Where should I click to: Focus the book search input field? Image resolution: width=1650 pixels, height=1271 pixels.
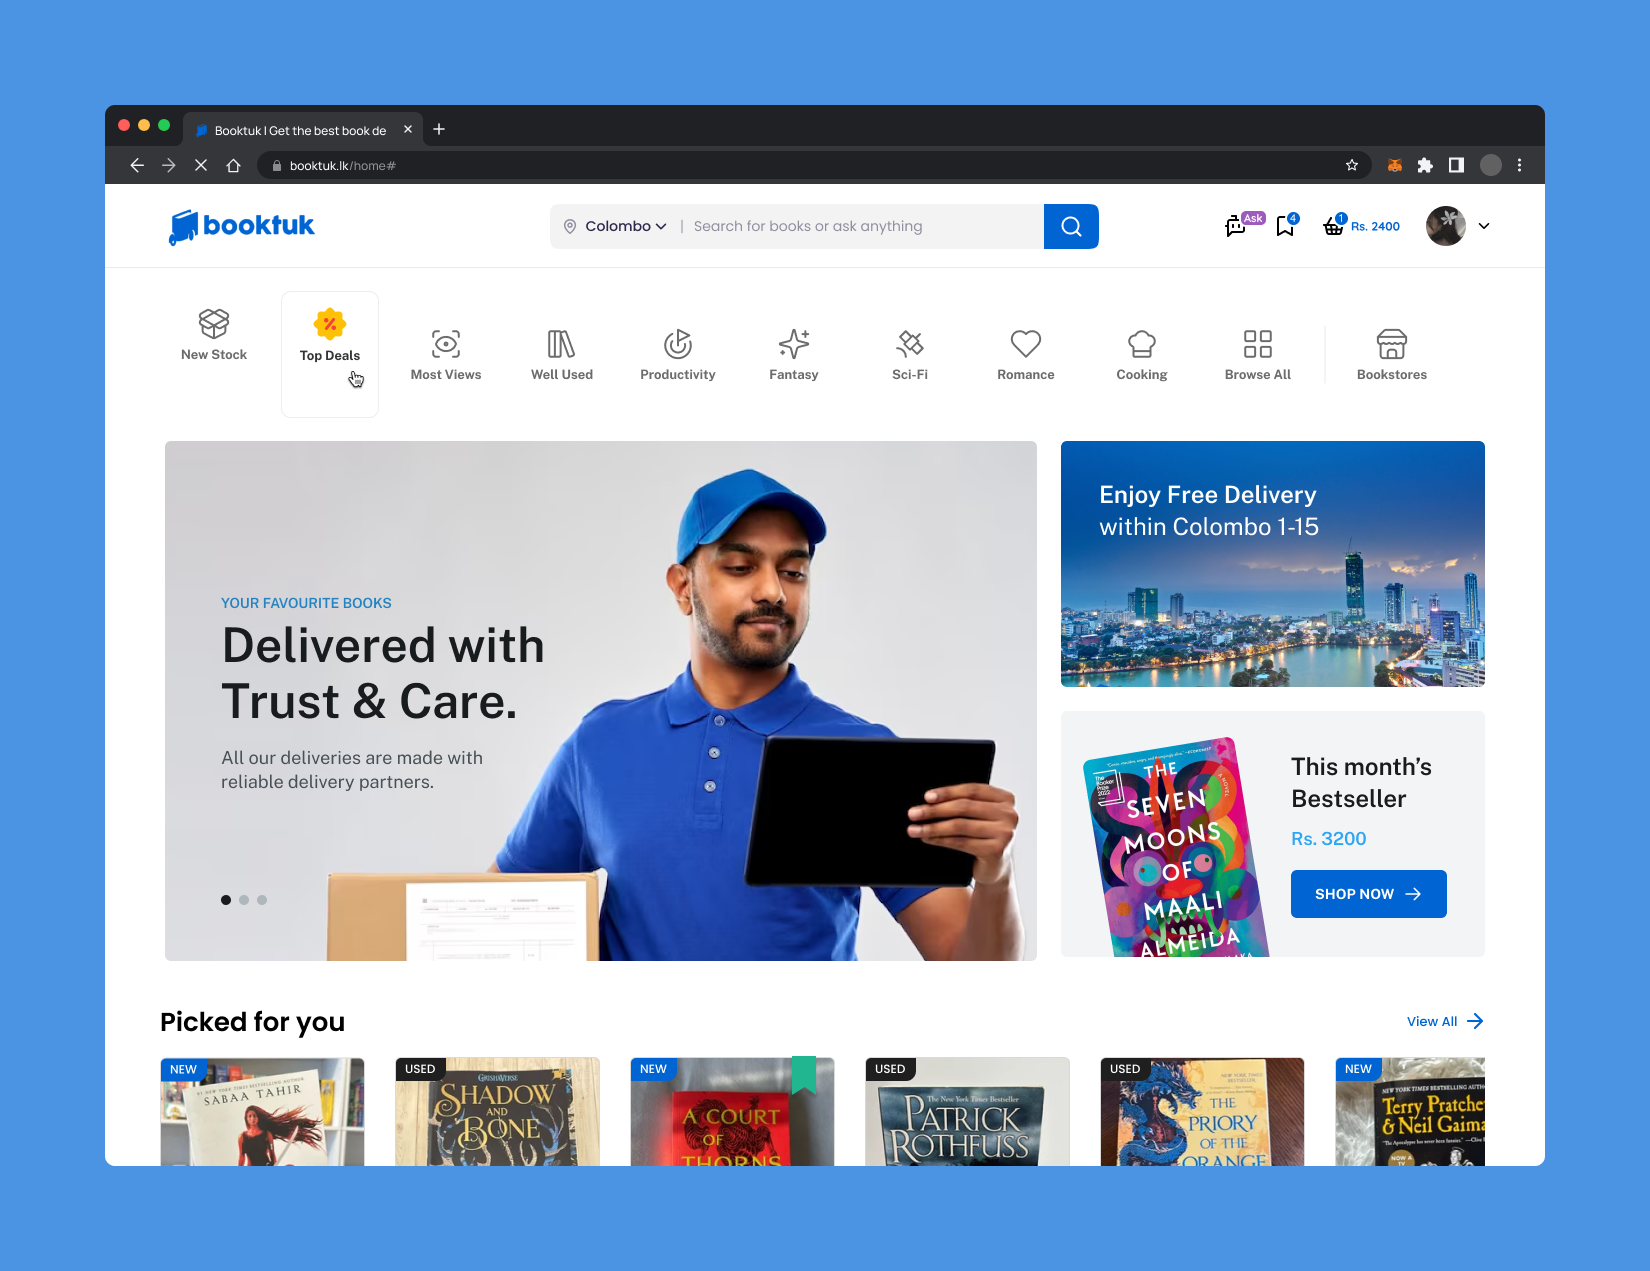(x=860, y=227)
